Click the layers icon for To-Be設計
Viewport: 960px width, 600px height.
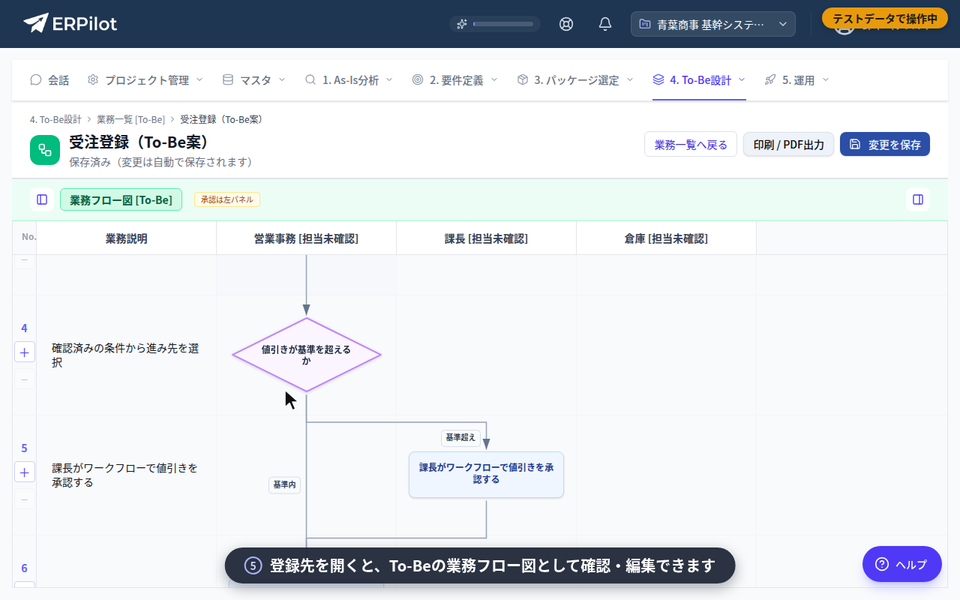[658, 80]
